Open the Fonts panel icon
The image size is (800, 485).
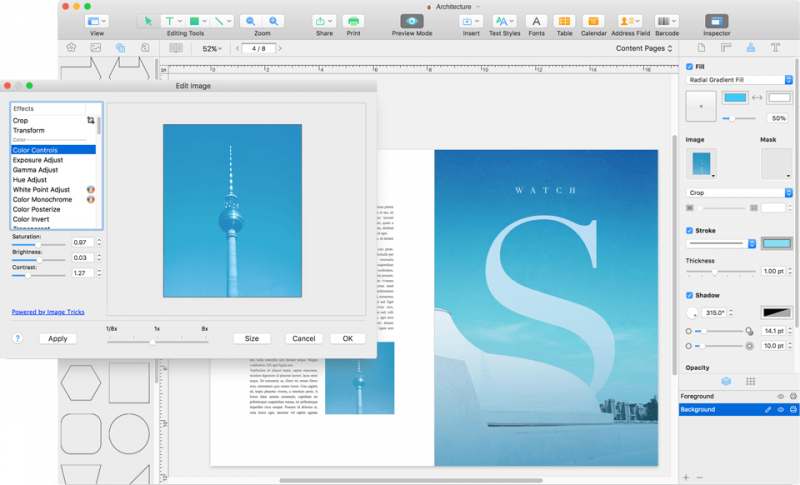coord(536,20)
